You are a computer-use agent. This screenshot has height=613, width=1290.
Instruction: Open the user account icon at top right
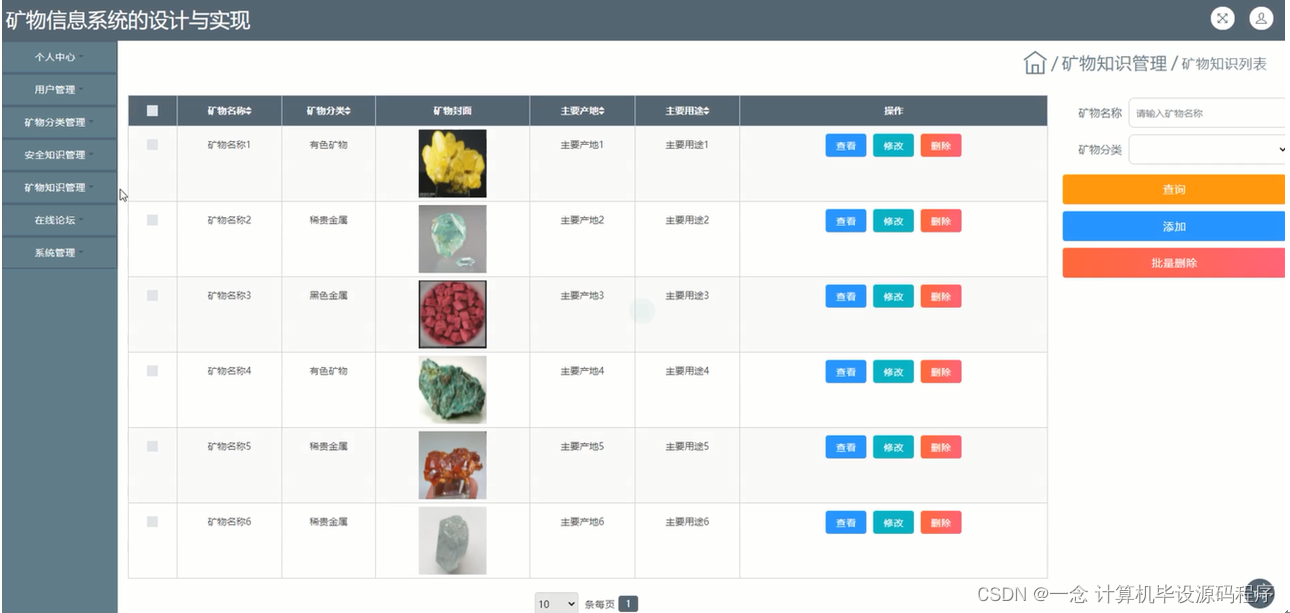coord(1262,18)
